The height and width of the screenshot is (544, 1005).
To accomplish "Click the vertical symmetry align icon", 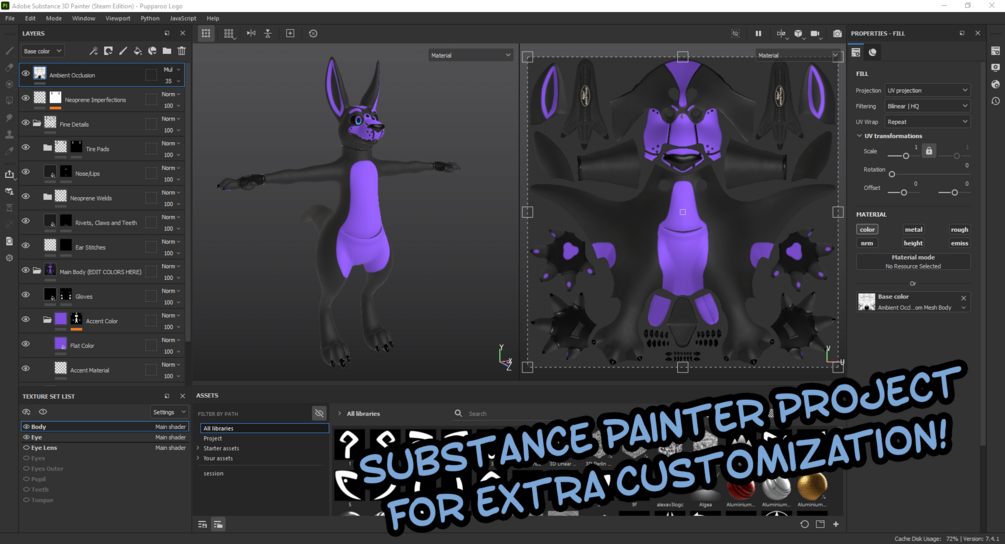I will tap(268, 33).
